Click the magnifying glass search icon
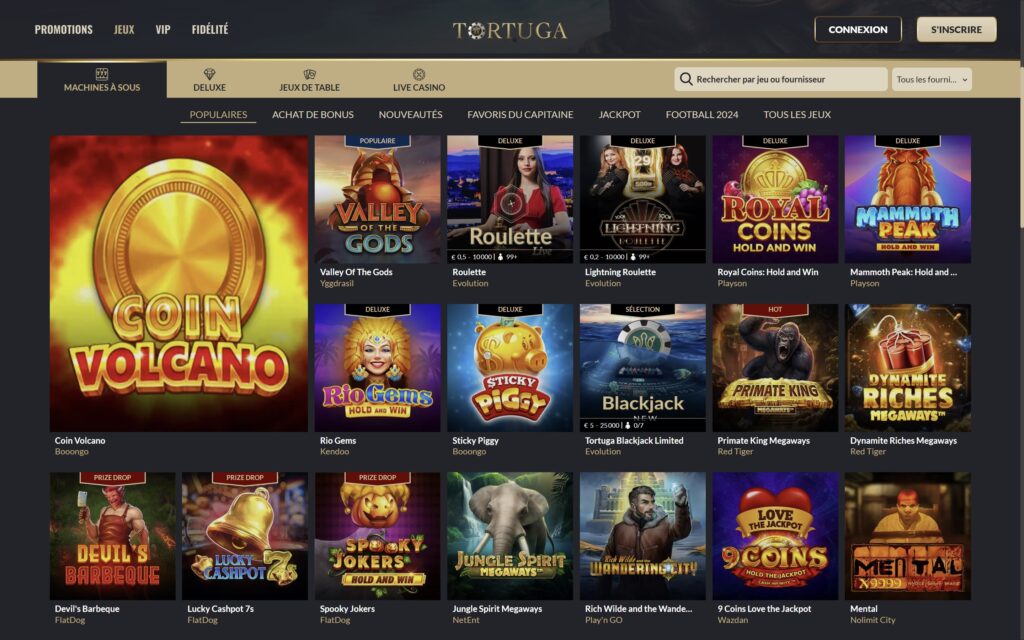Screen dimensions: 1024x640 pos(686,79)
